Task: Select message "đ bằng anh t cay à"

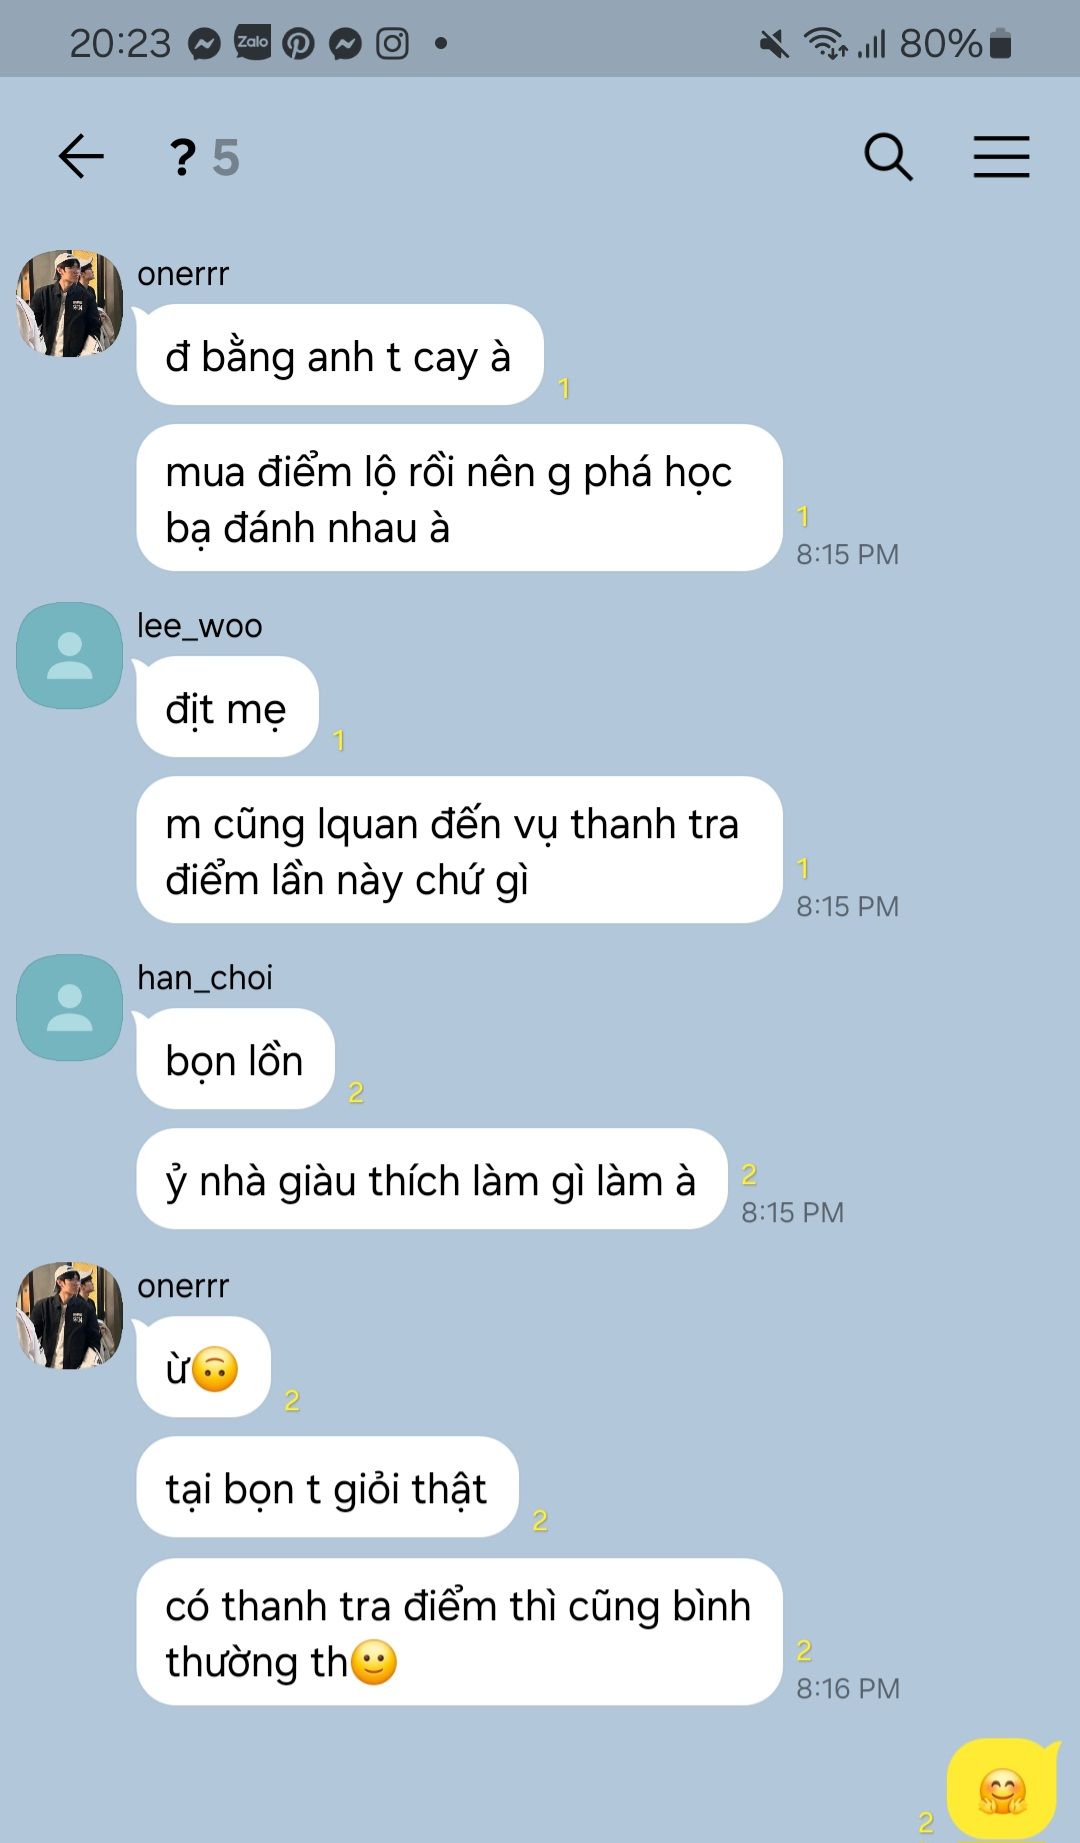Action: tap(339, 355)
